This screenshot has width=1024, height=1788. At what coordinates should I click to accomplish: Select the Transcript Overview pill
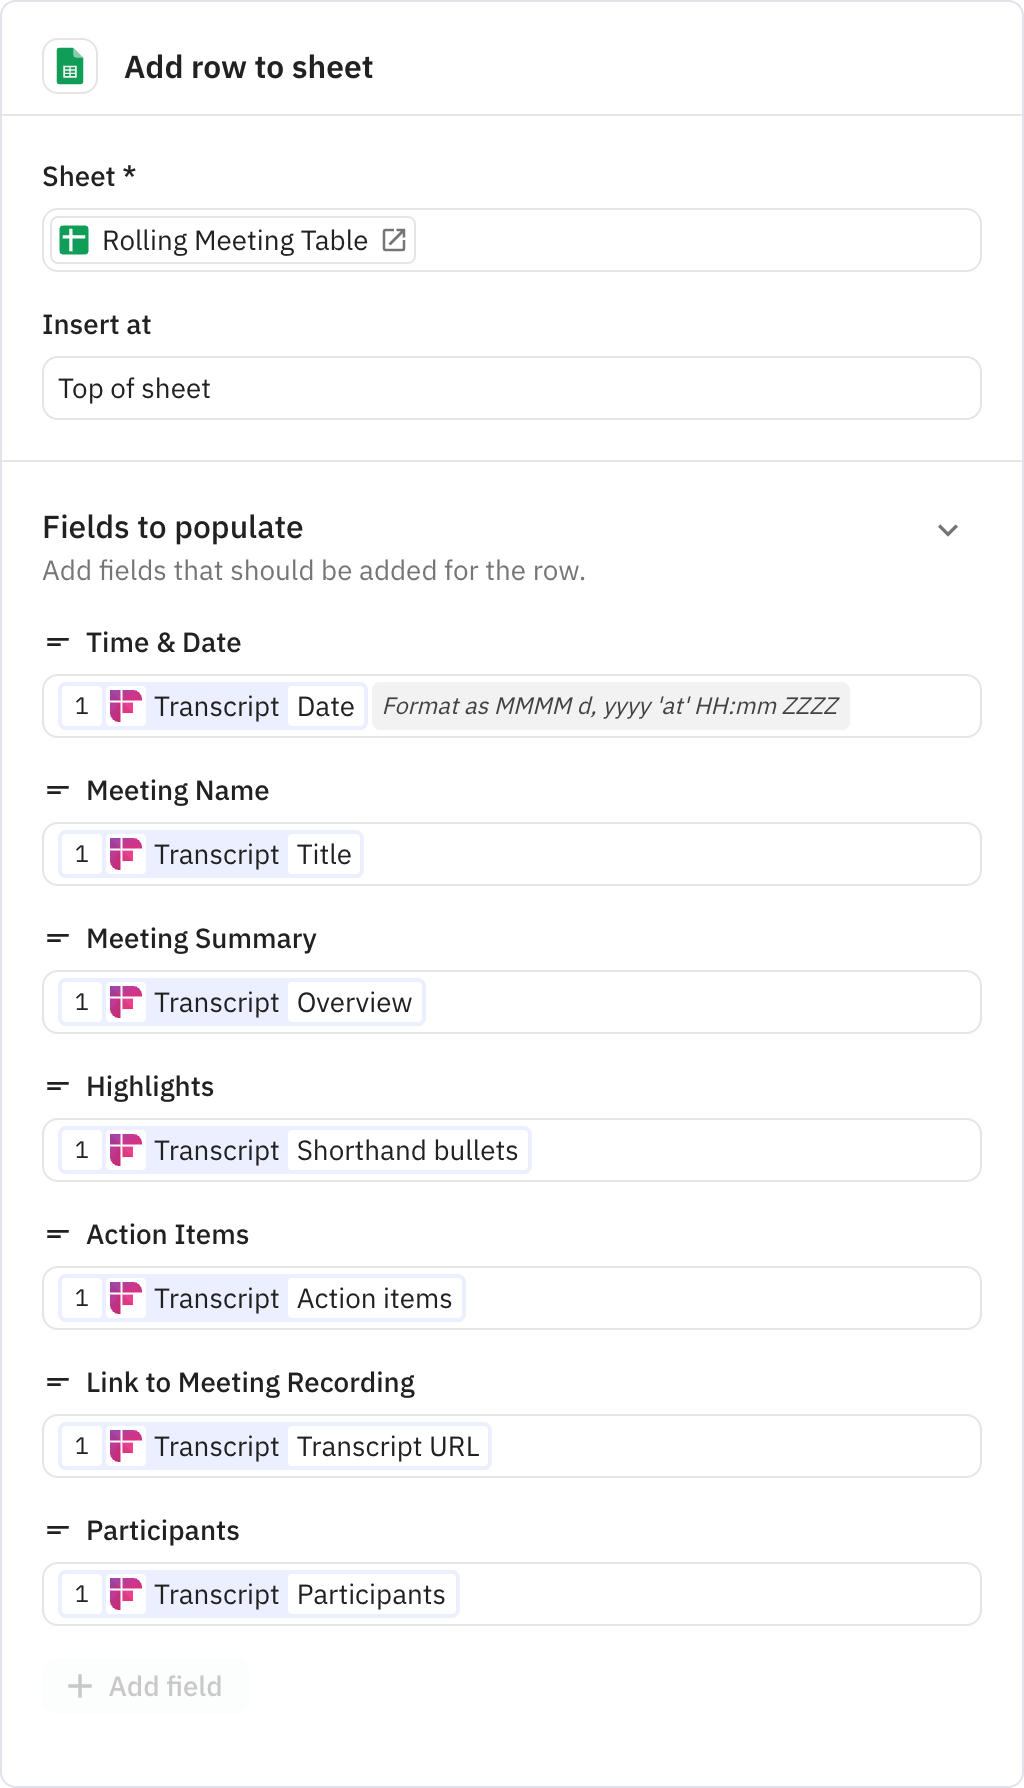pos(355,1002)
